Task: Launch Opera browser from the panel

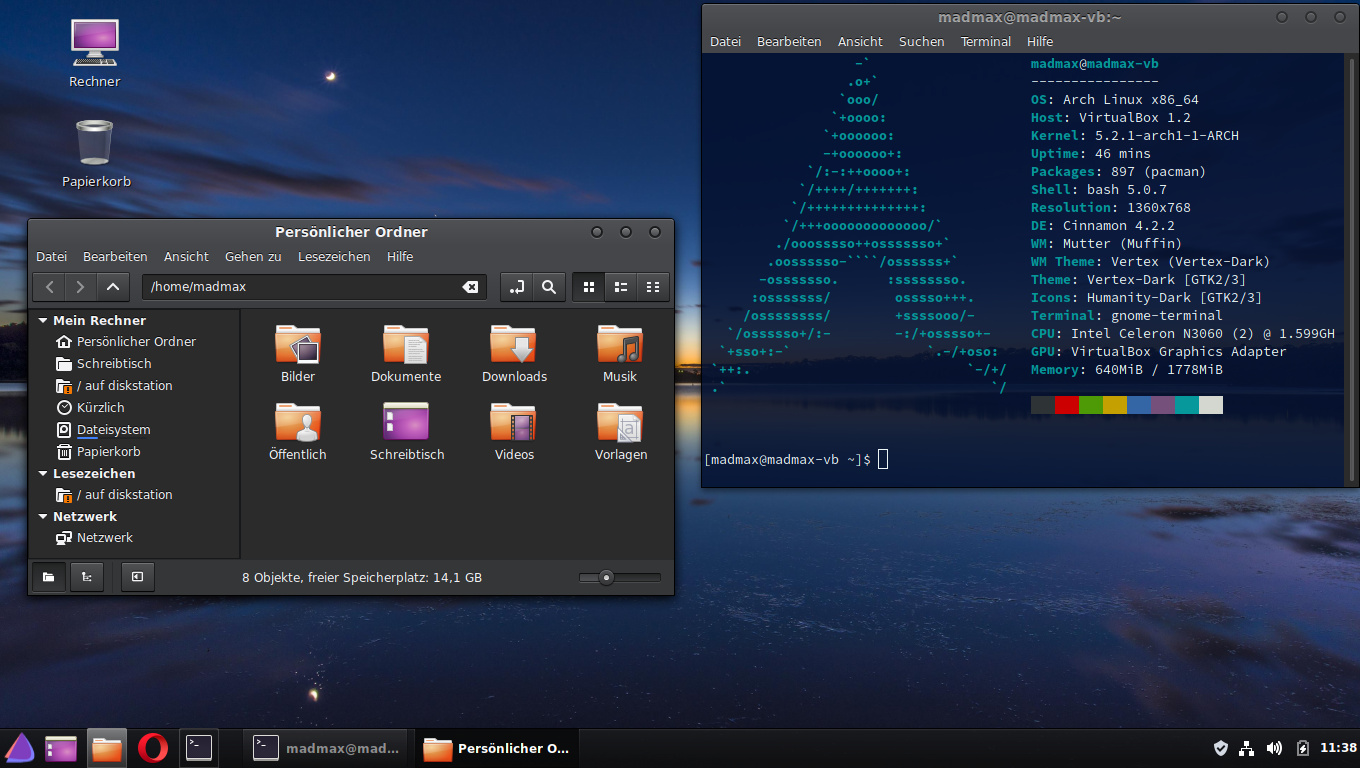Action: [153, 748]
